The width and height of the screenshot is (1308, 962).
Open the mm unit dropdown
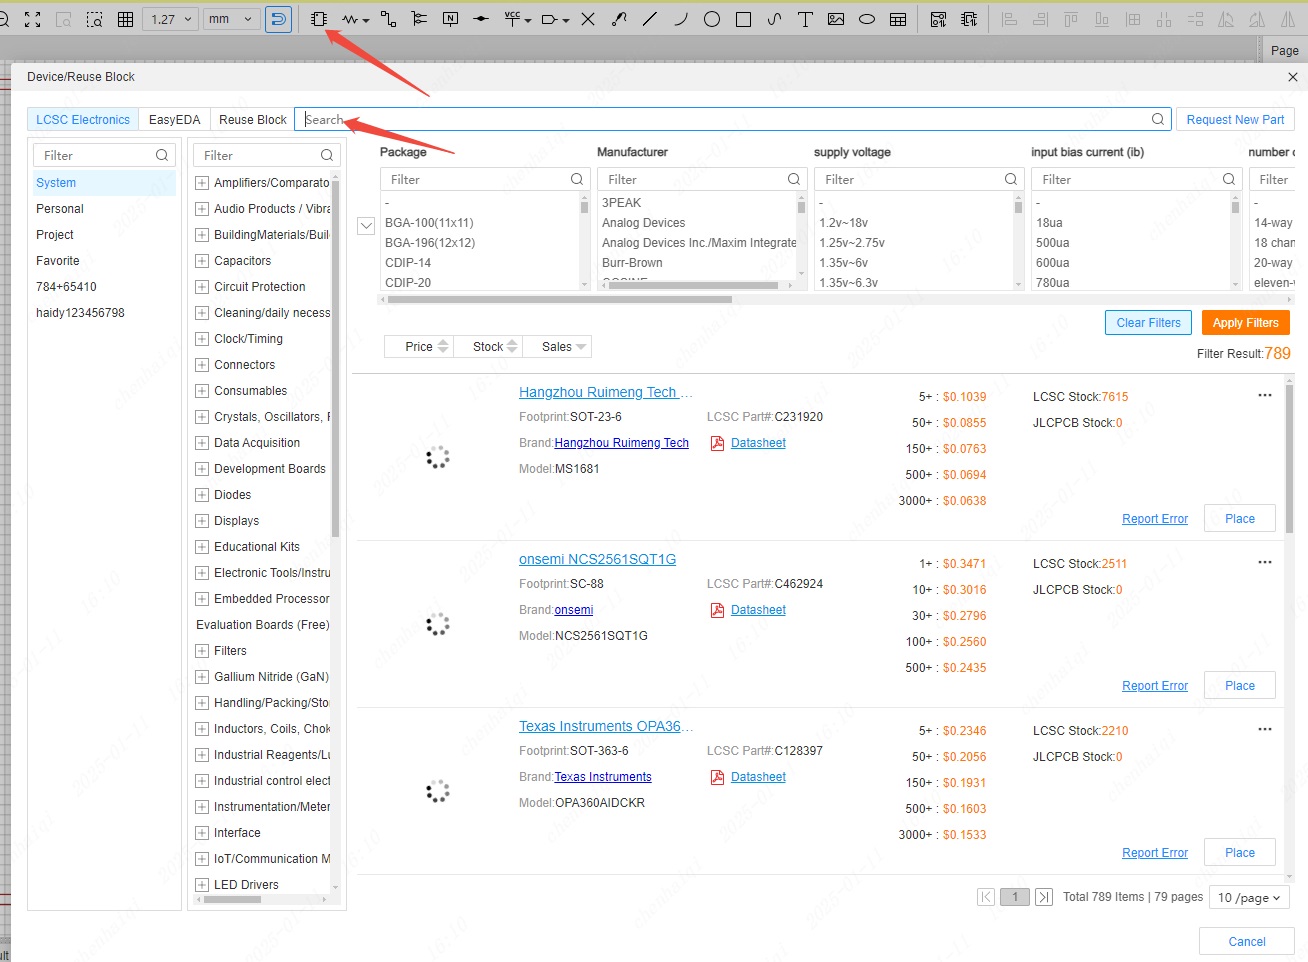coord(232,19)
